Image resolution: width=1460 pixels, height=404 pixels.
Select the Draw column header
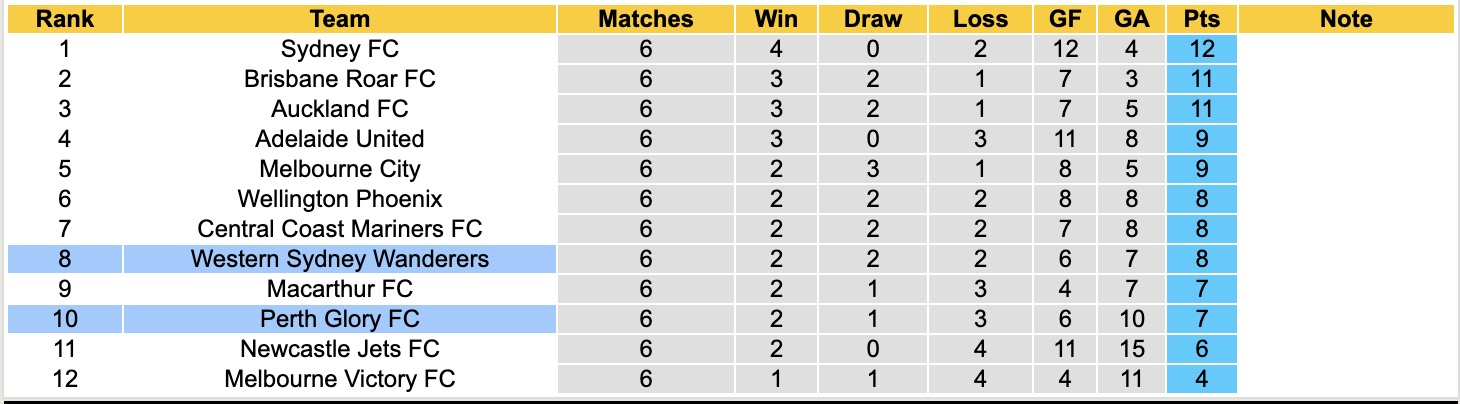point(872,19)
